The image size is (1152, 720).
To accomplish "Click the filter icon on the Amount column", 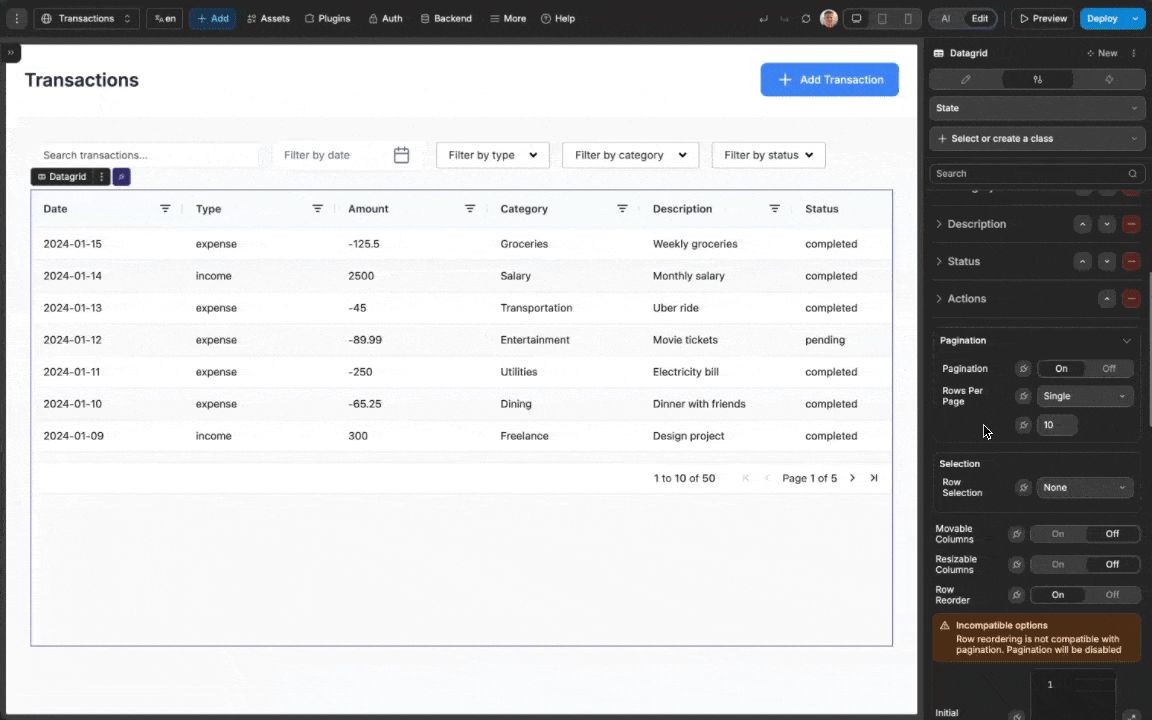I will point(470,208).
